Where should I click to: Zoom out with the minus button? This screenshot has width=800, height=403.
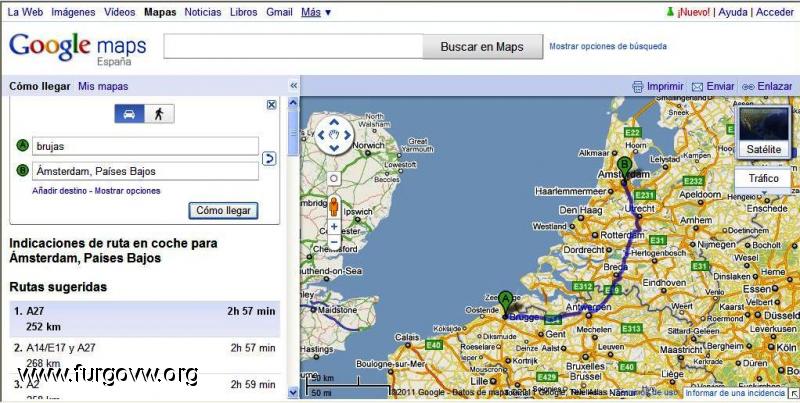coord(334,242)
